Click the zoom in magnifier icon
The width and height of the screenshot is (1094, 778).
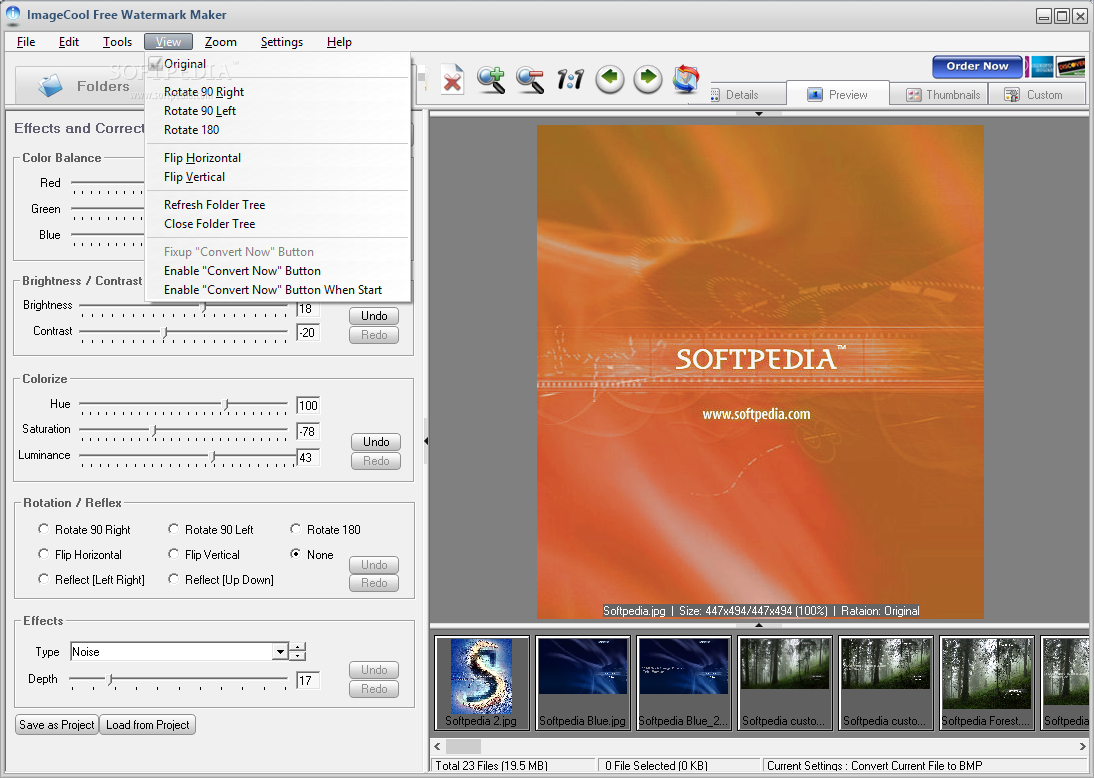(x=491, y=80)
